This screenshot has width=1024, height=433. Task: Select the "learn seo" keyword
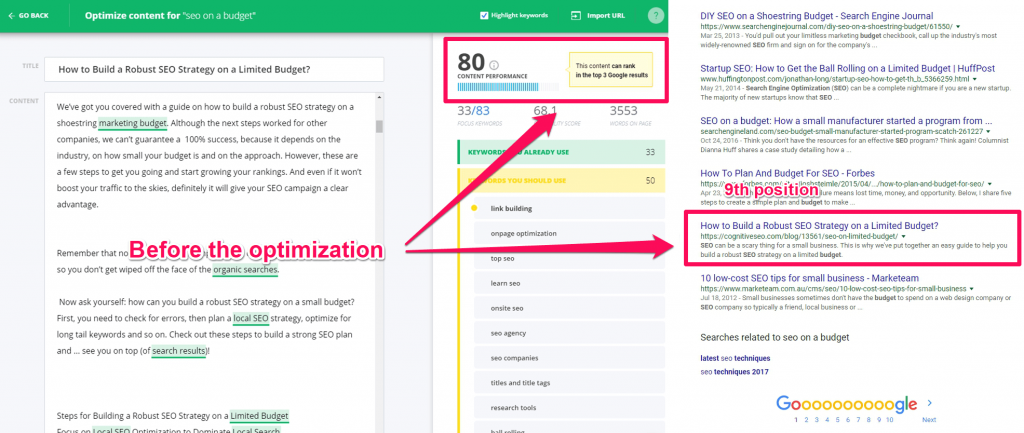pos(569,283)
